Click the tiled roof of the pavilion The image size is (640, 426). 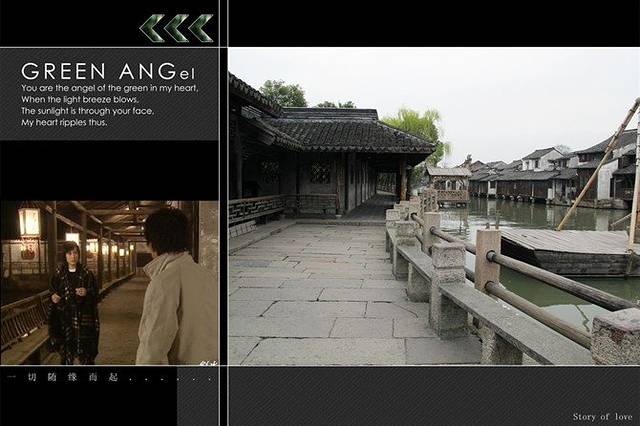[x=340, y=132]
